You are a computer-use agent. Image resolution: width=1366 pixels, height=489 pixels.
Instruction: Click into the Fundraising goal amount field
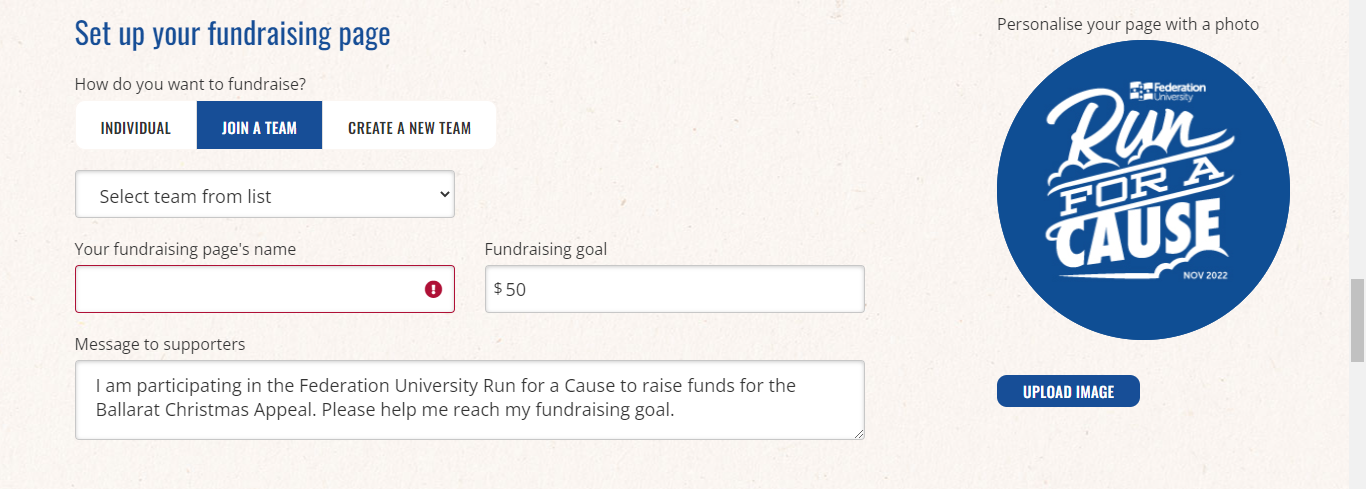point(680,289)
